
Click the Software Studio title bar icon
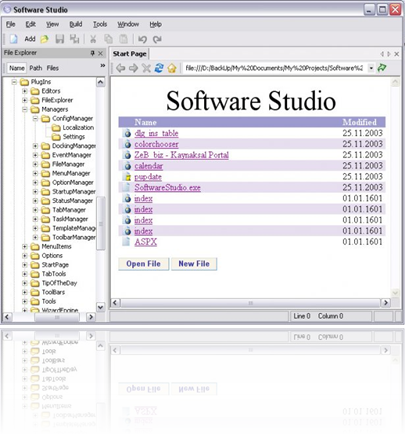(7, 9)
